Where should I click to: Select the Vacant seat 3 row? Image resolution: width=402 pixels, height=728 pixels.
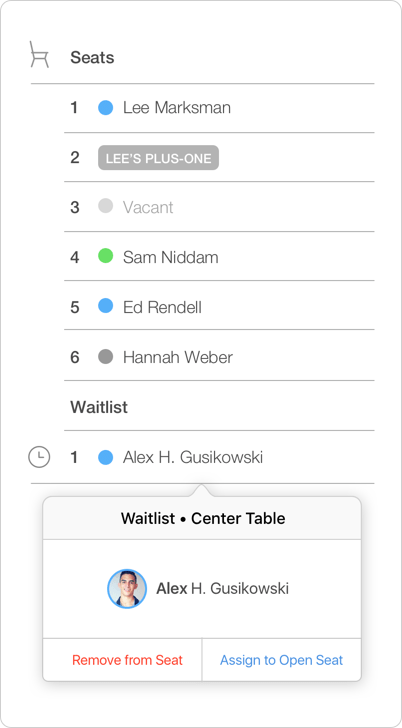pos(219,207)
